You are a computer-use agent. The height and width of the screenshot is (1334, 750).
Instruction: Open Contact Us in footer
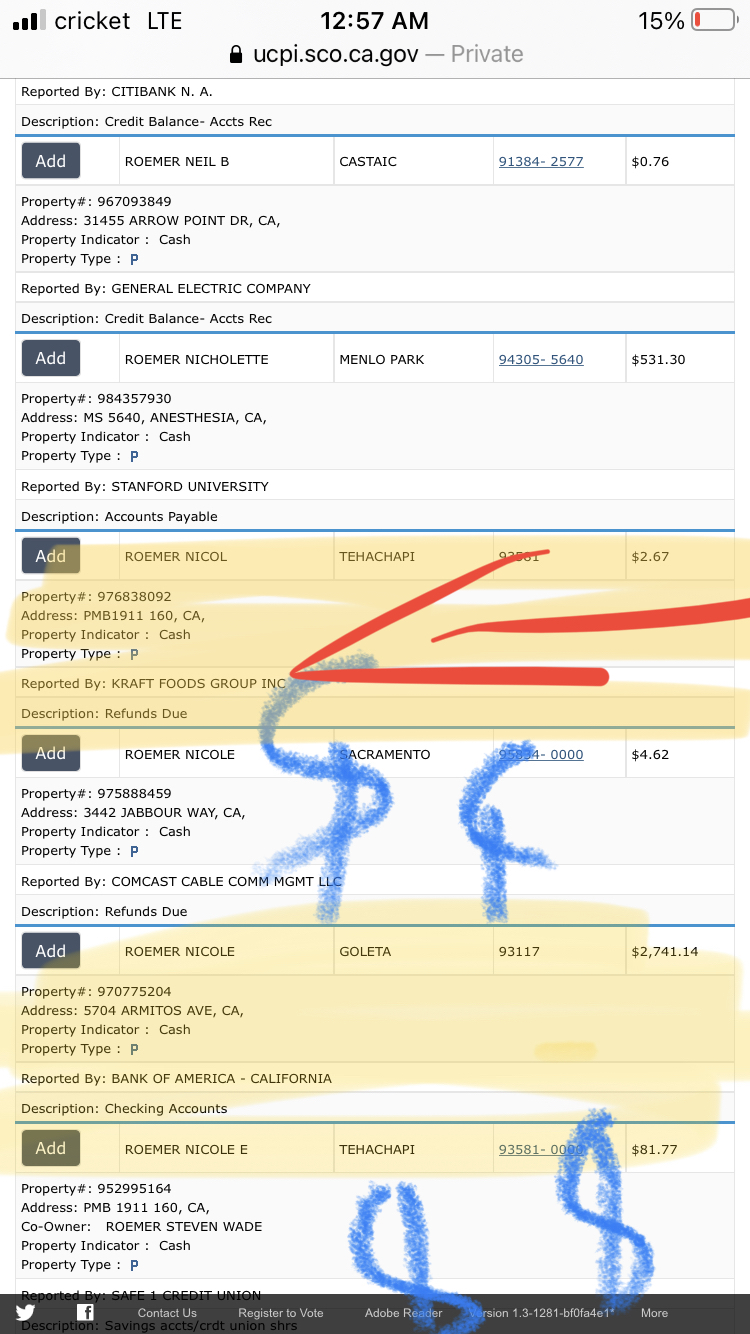167,1313
